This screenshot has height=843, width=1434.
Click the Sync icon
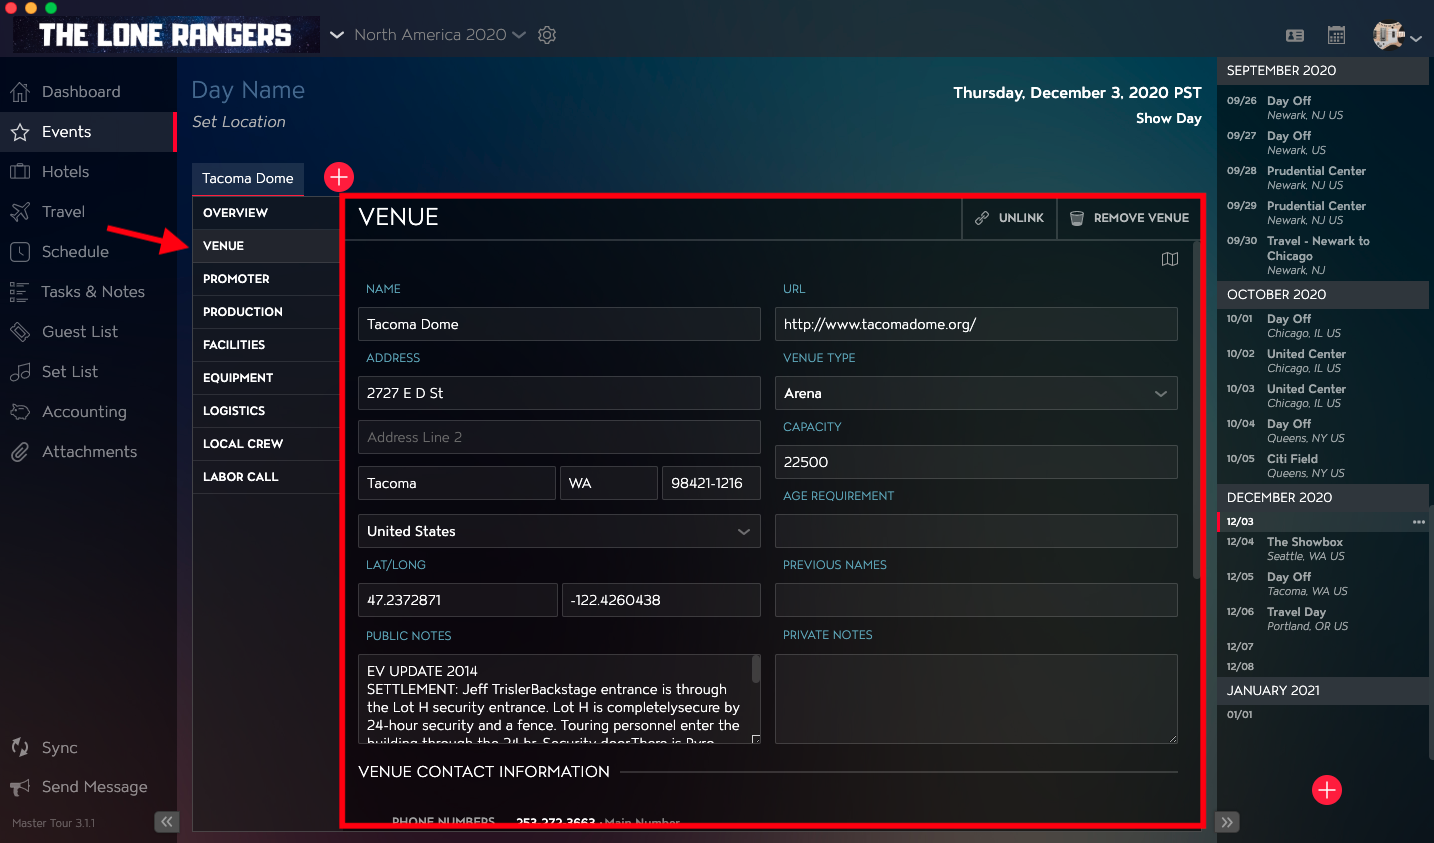(20, 747)
